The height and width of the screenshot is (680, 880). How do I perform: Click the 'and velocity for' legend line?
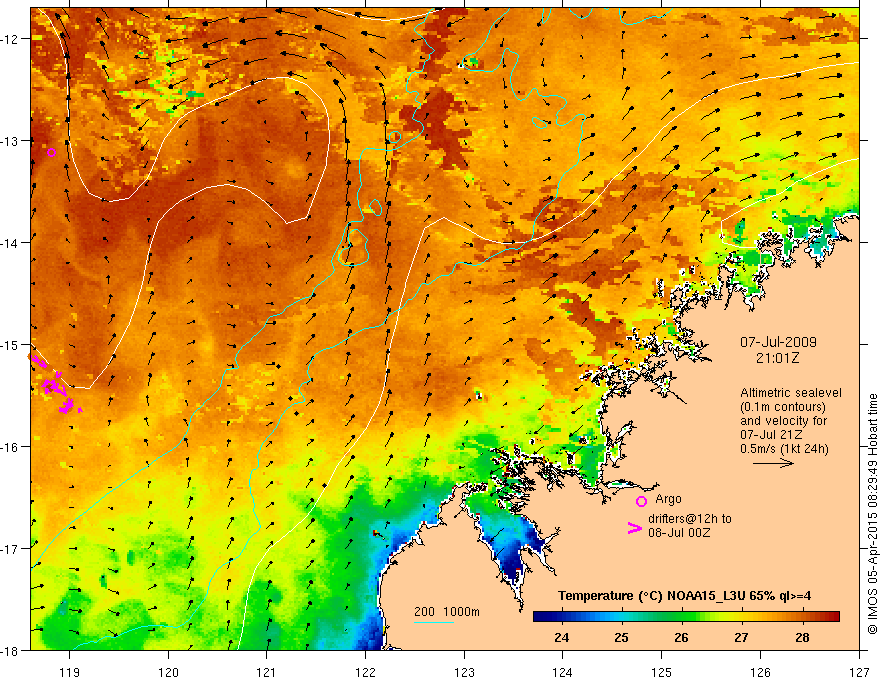[x=783, y=421]
